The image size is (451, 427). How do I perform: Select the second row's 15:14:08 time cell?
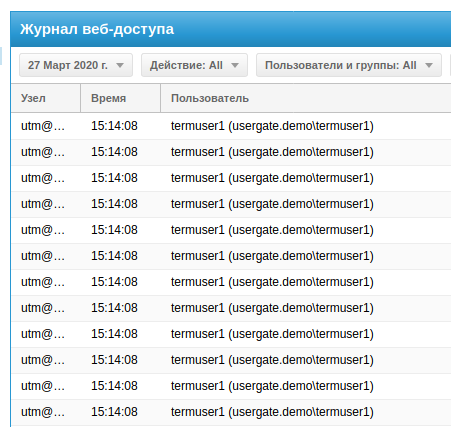point(114,152)
